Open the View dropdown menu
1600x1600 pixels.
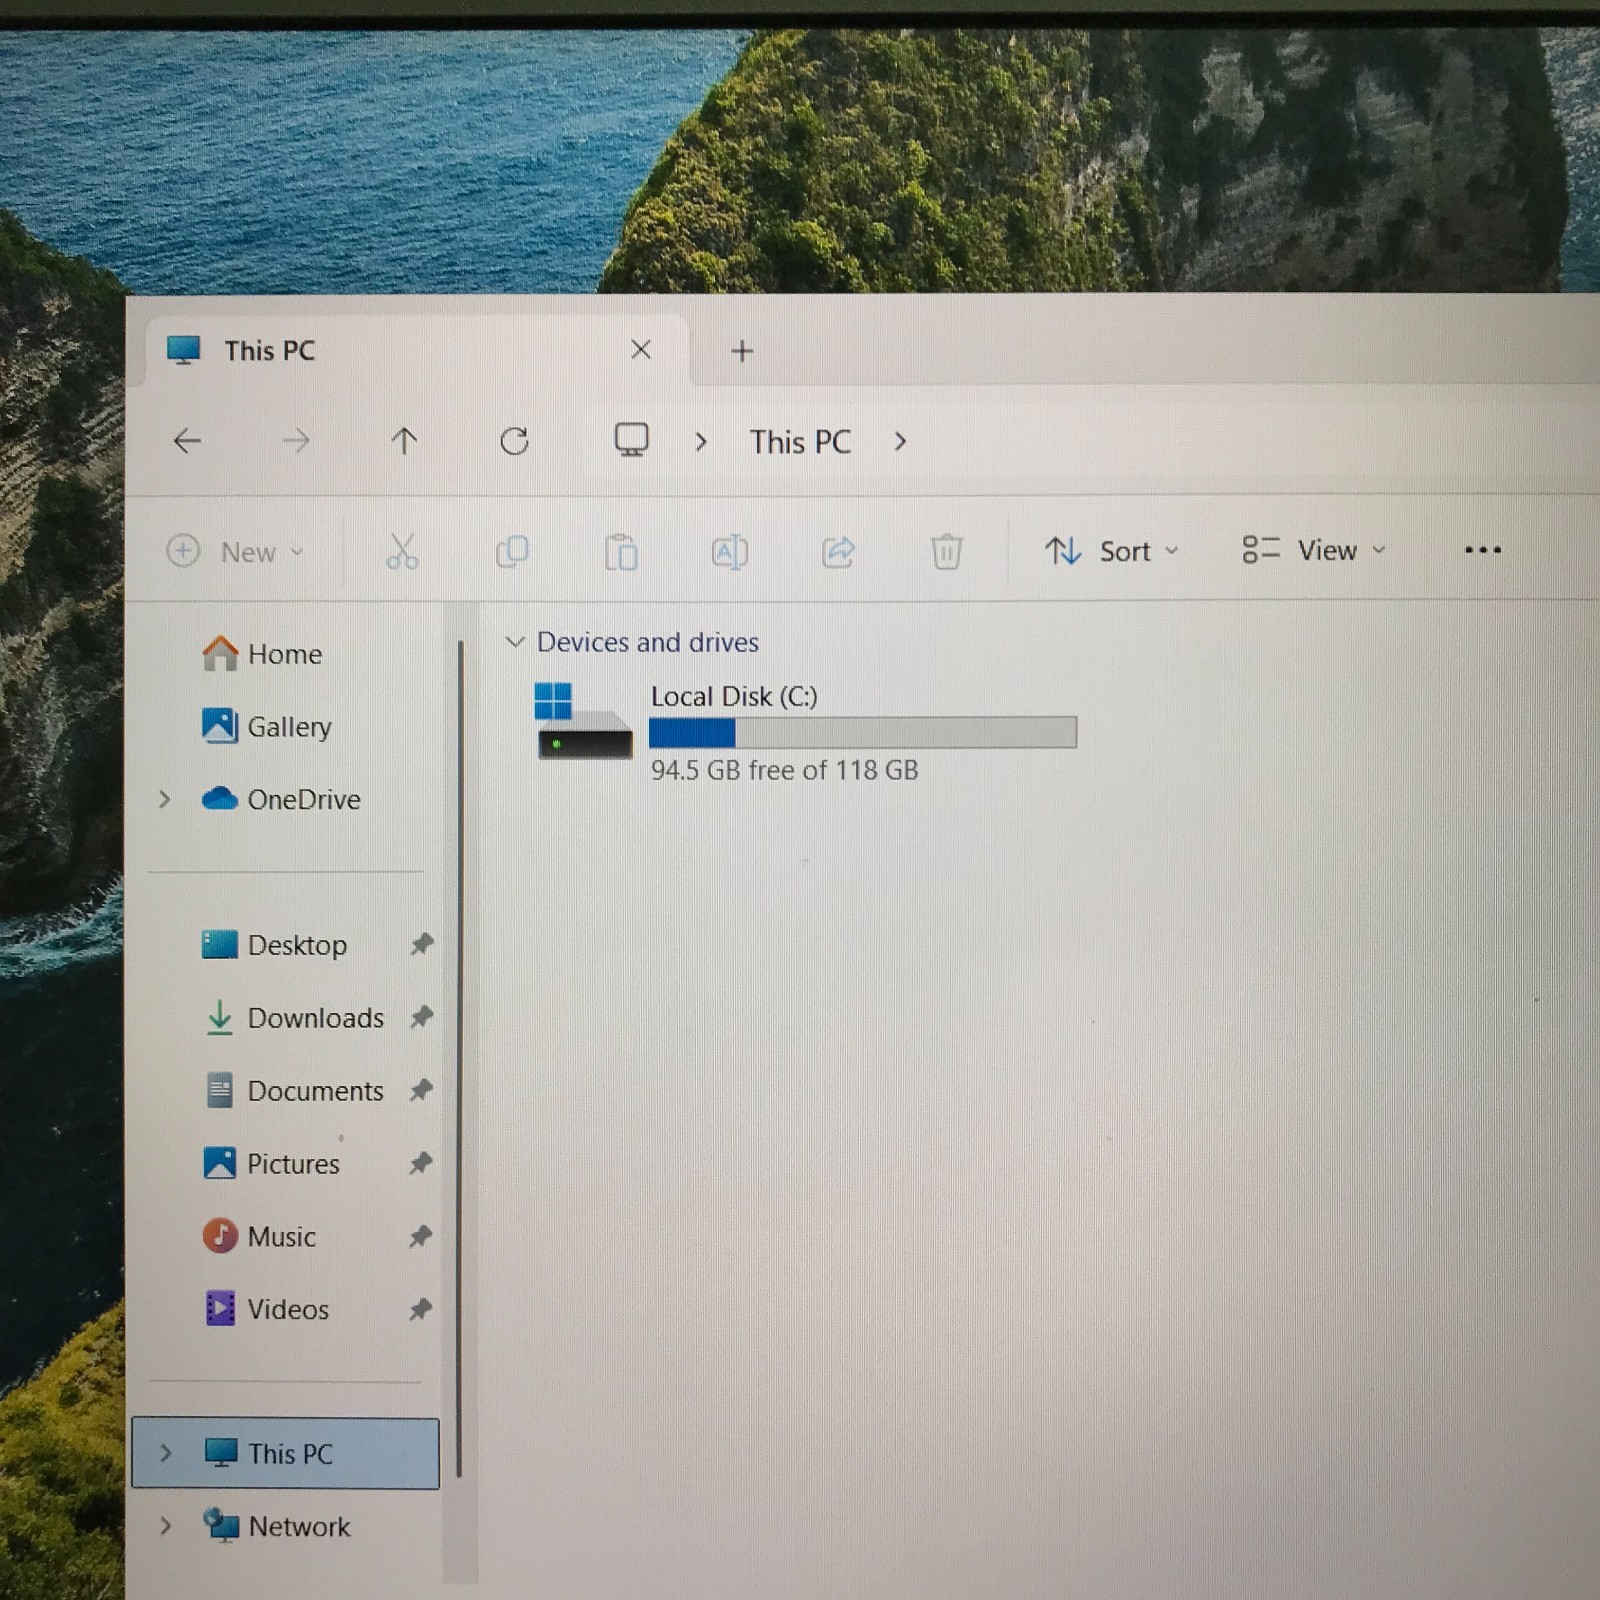pyautogui.click(x=1313, y=550)
